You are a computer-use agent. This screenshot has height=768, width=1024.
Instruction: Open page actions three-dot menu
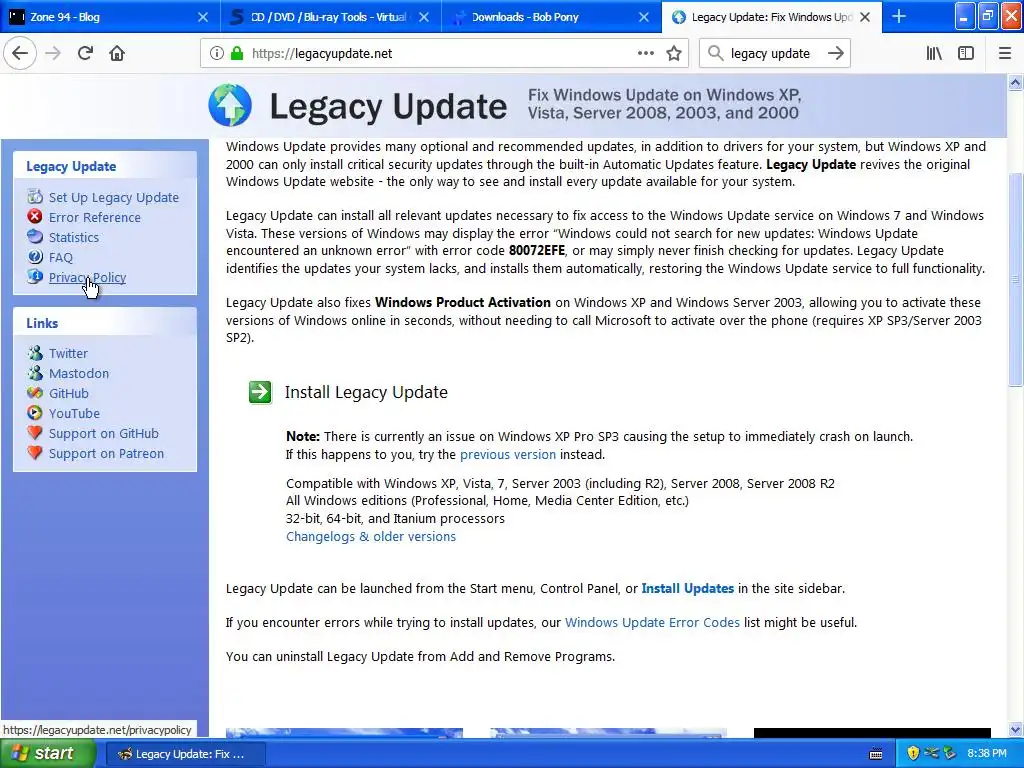tap(645, 54)
